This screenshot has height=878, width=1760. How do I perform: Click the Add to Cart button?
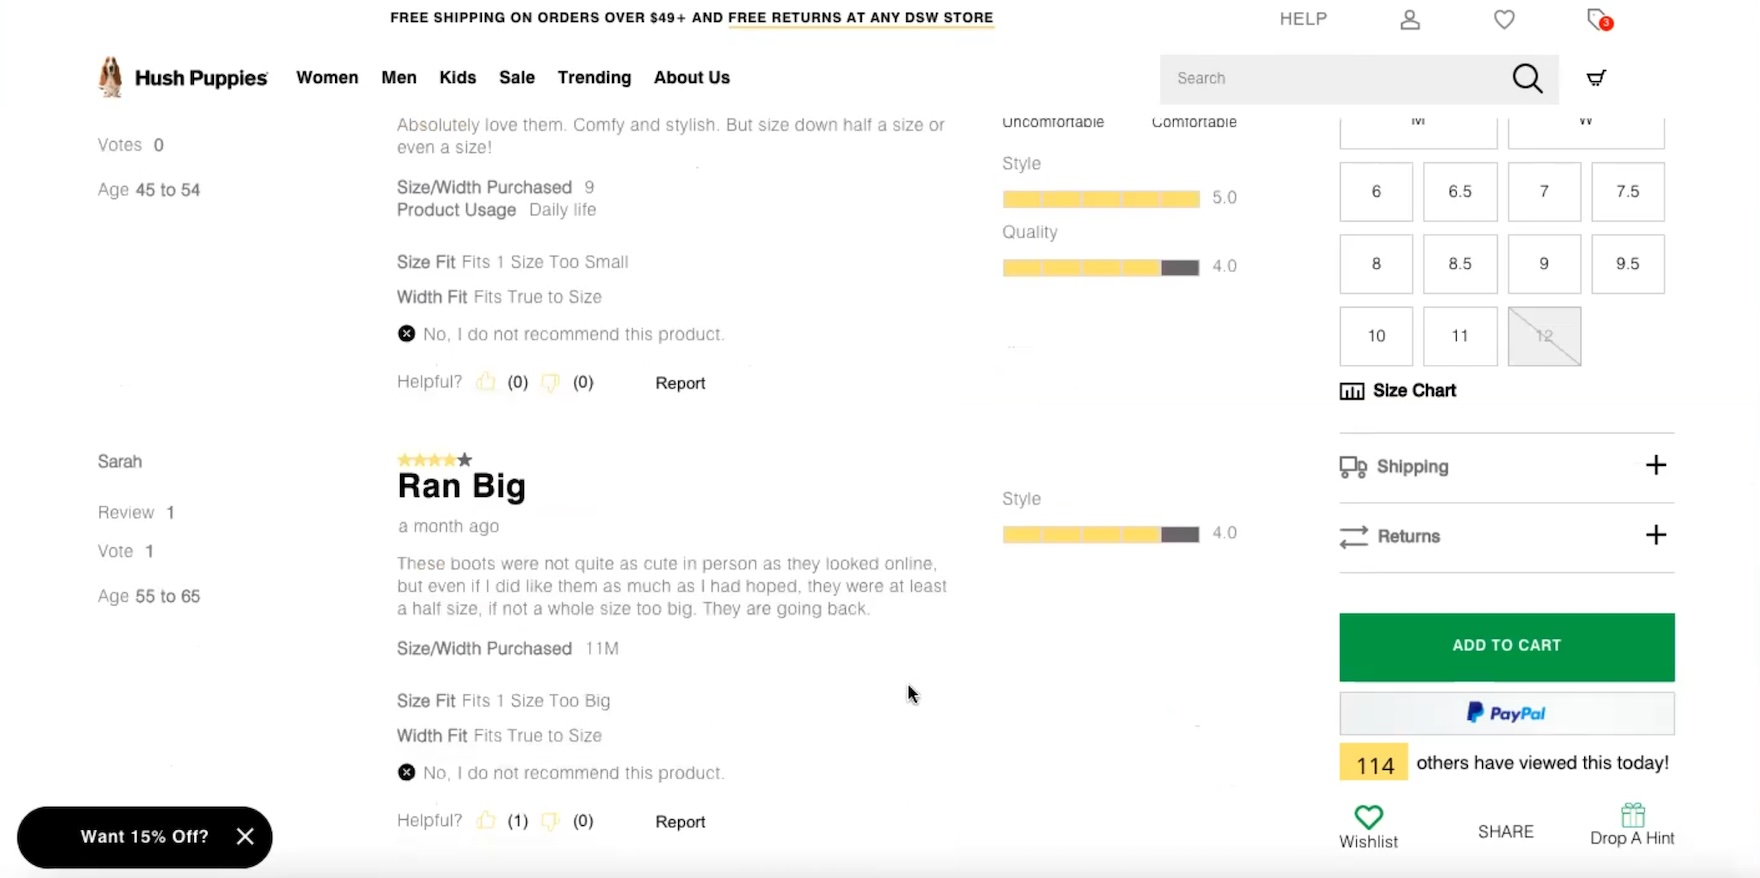1506,646
